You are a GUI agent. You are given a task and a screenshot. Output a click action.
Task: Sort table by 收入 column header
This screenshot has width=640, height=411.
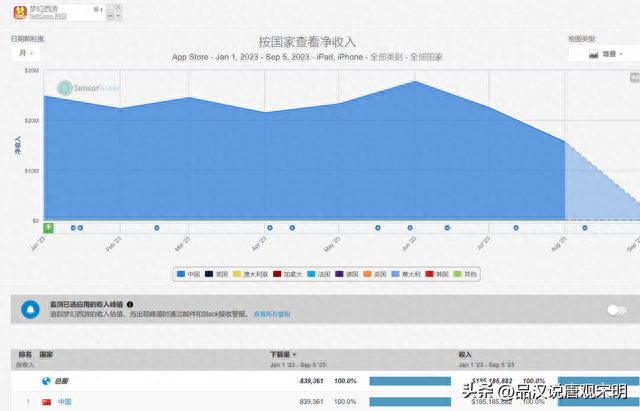click(465, 354)
